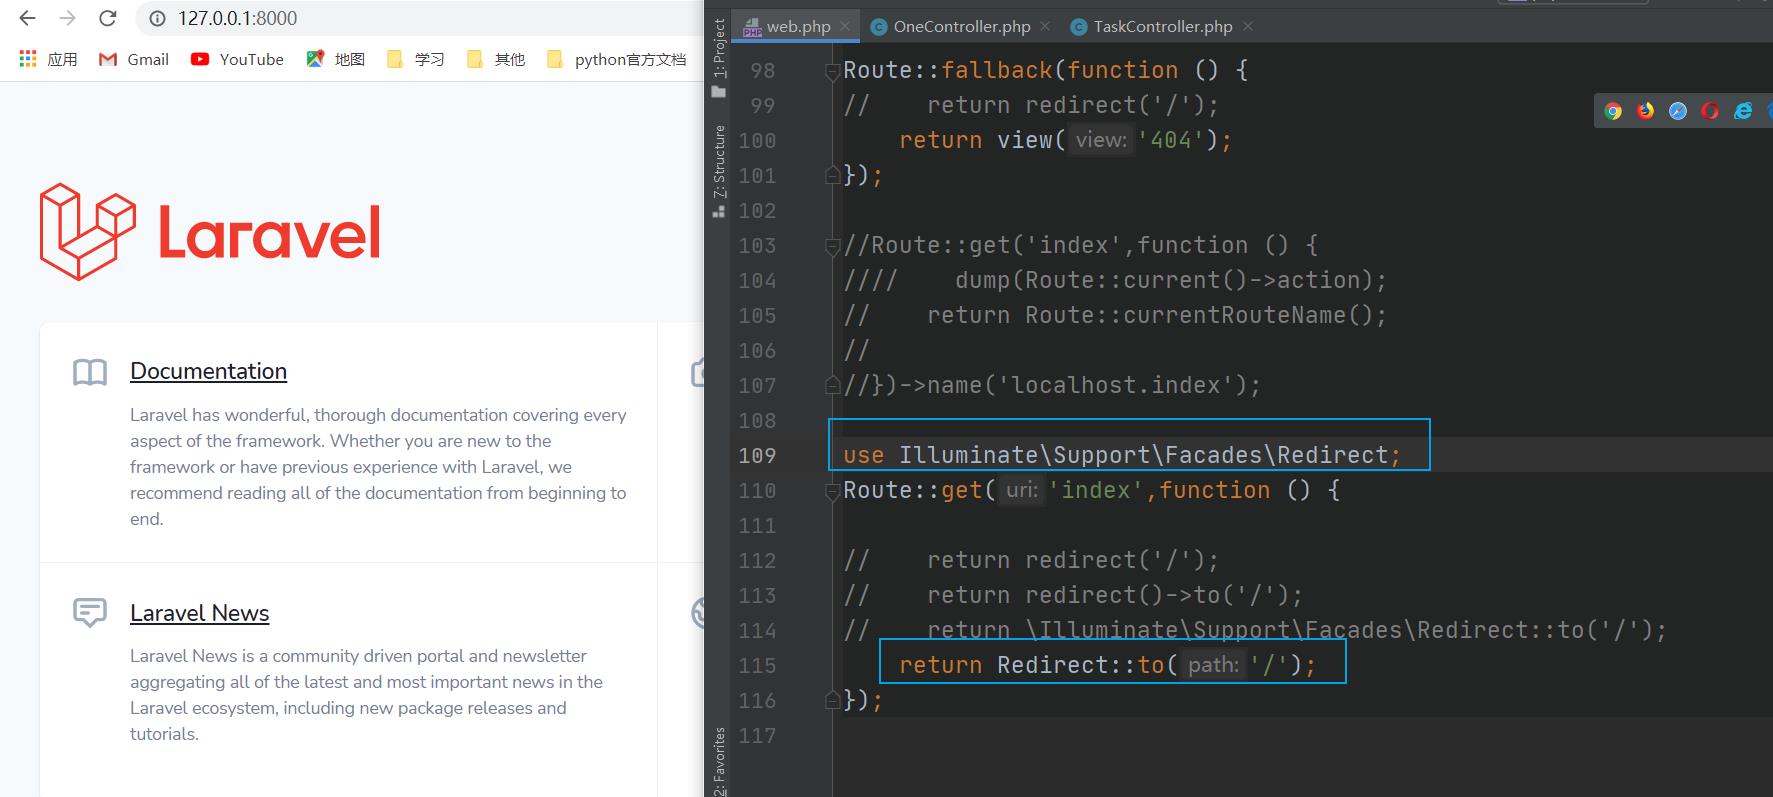Preview in Opera browser icon
1773x797 pixels.
(x=1710, y=111)
